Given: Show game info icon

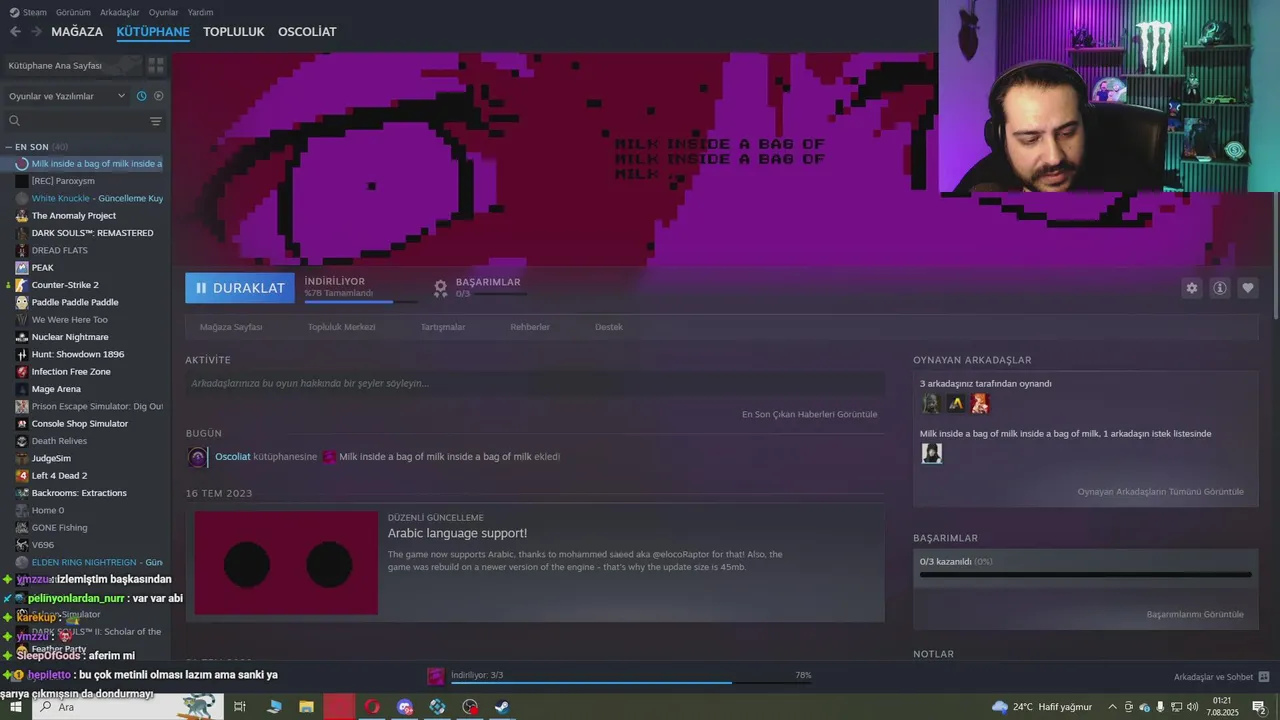Looking at the screenshot, I should point(1220,288).
